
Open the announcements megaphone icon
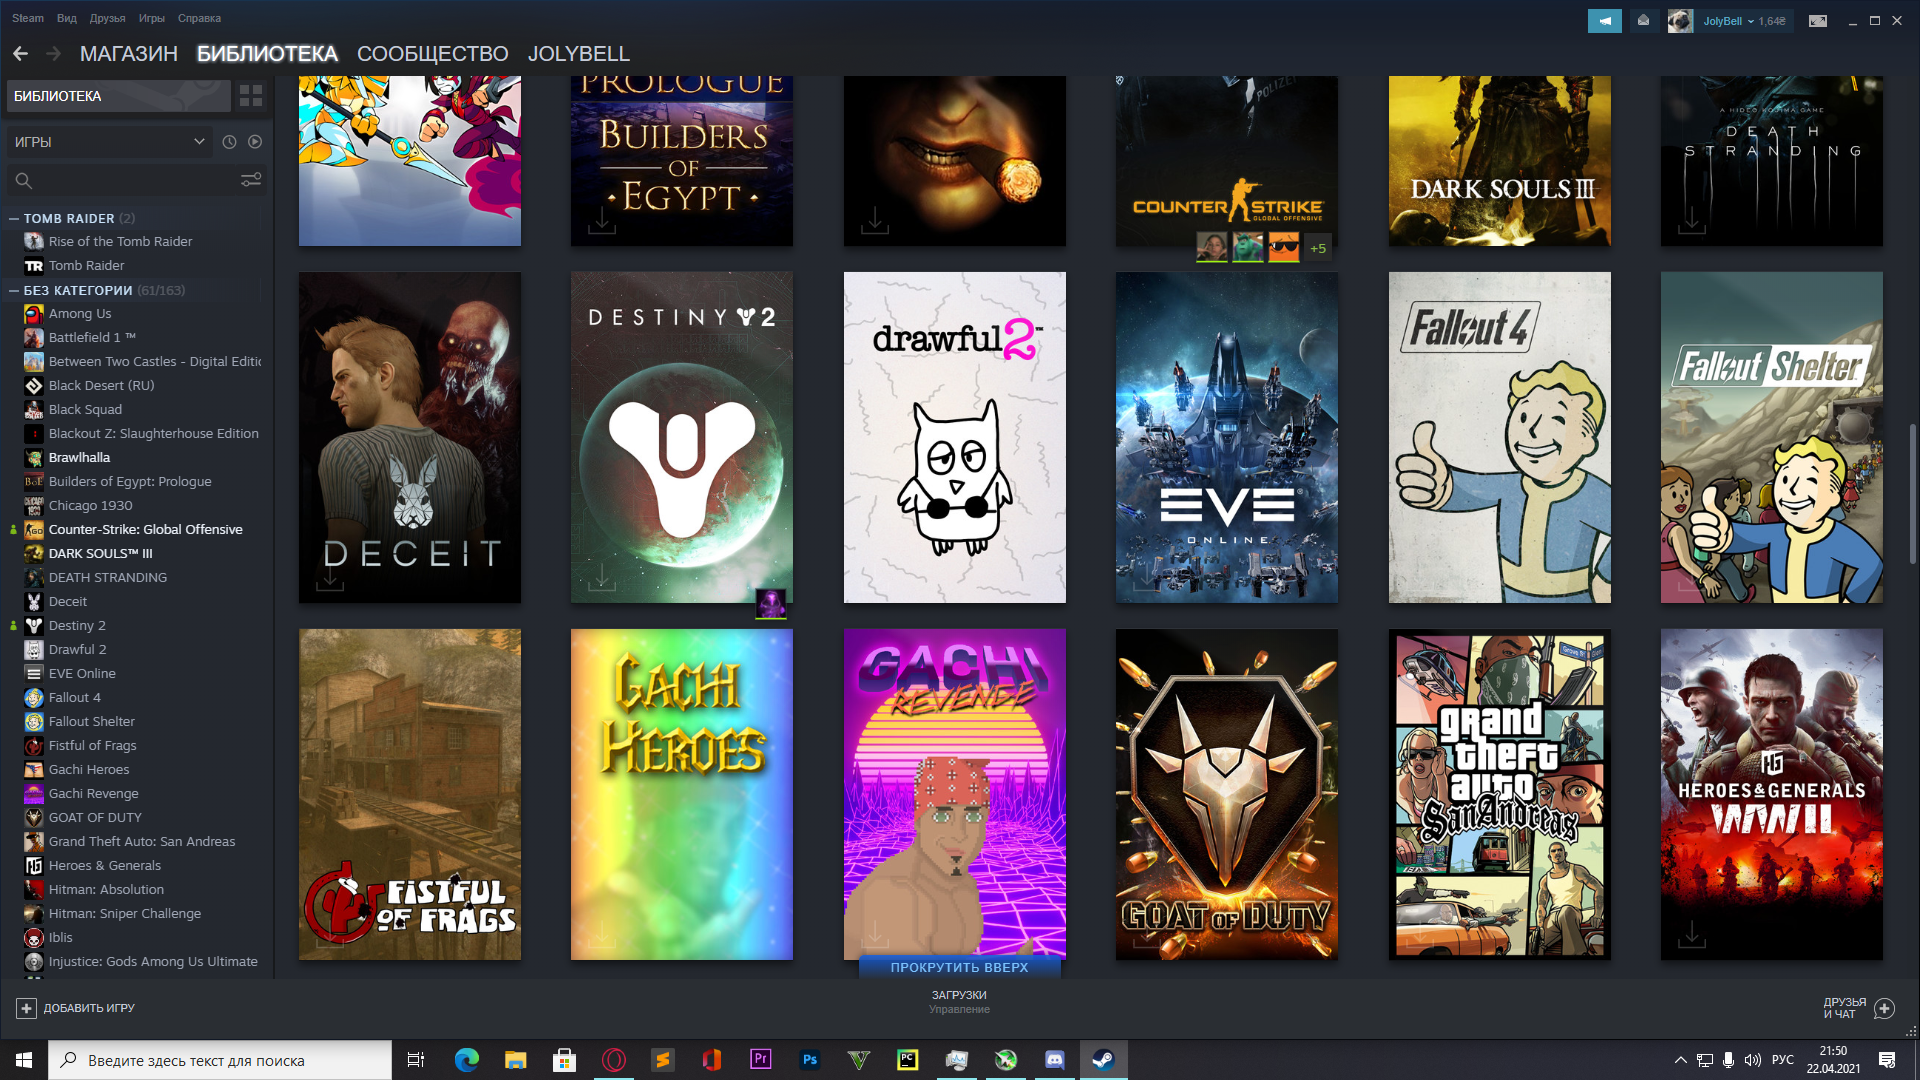tap(1604, 21)
